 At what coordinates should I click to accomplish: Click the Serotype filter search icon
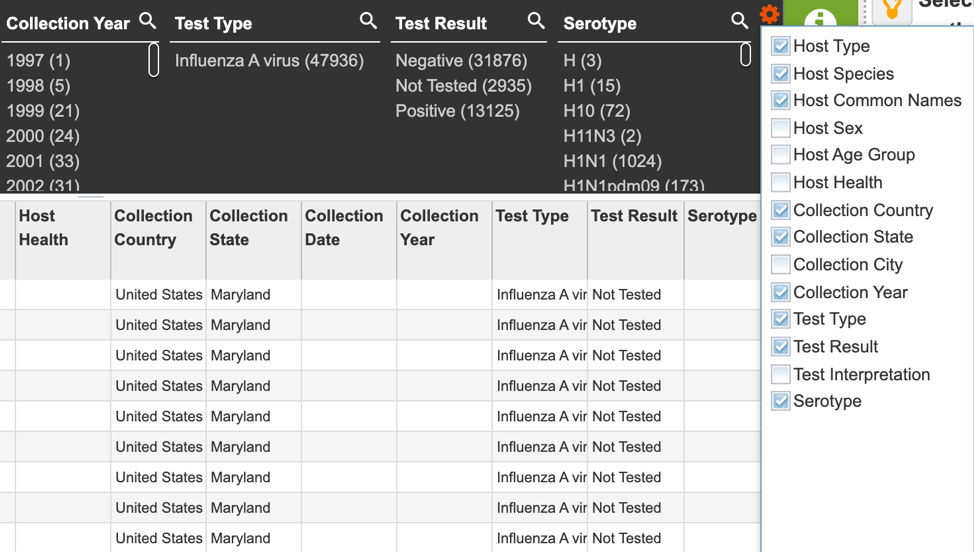(x=739, y=20)
